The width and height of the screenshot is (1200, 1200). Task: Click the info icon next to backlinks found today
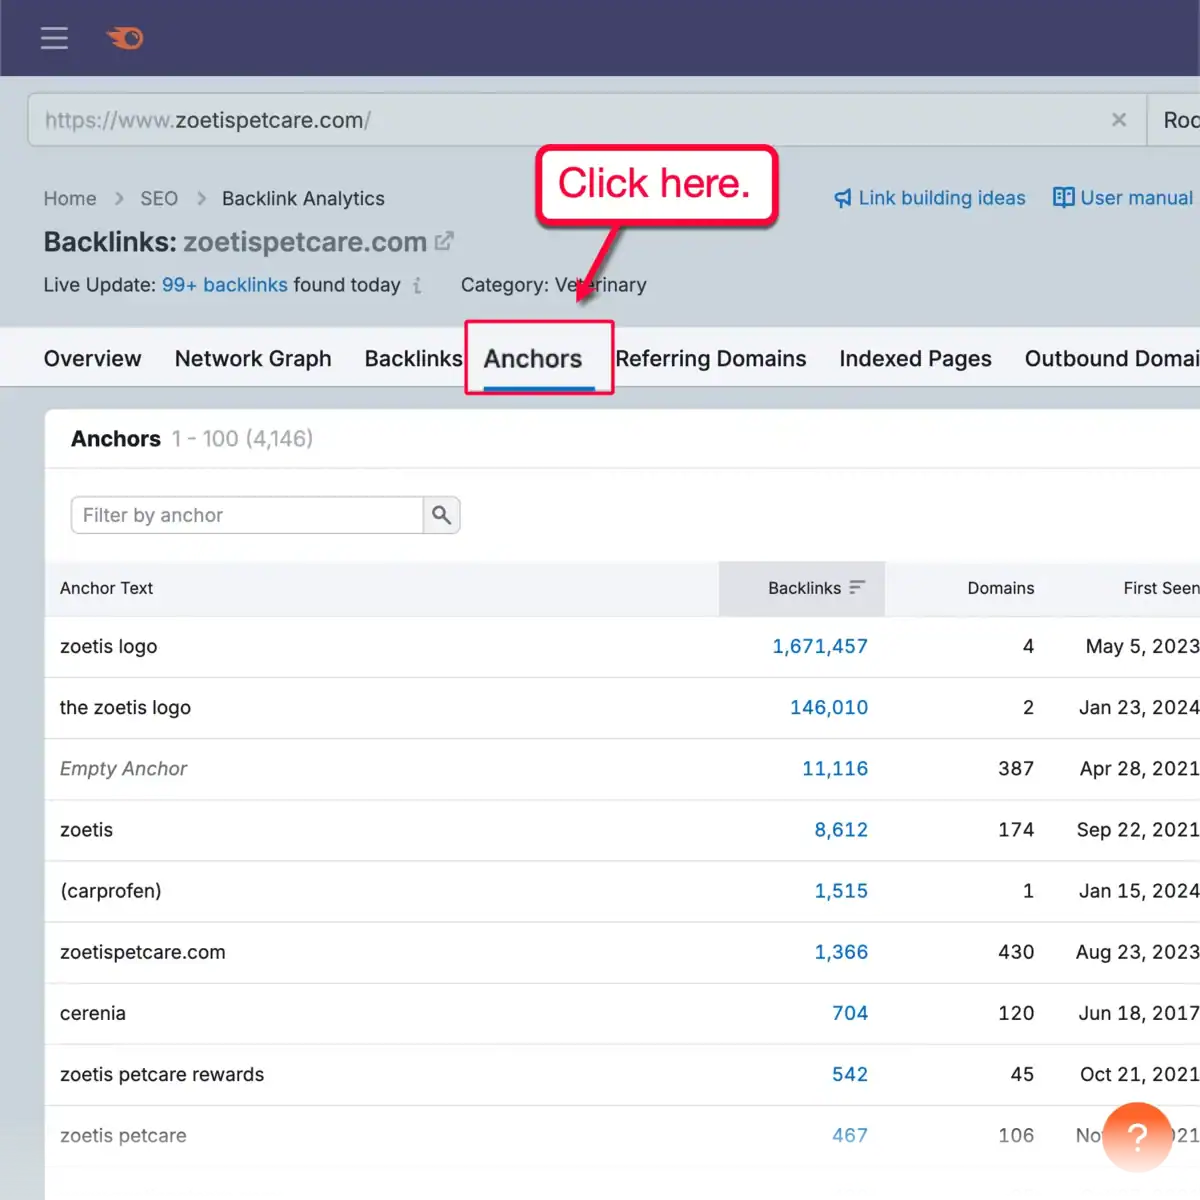click(x=417, y=286)
